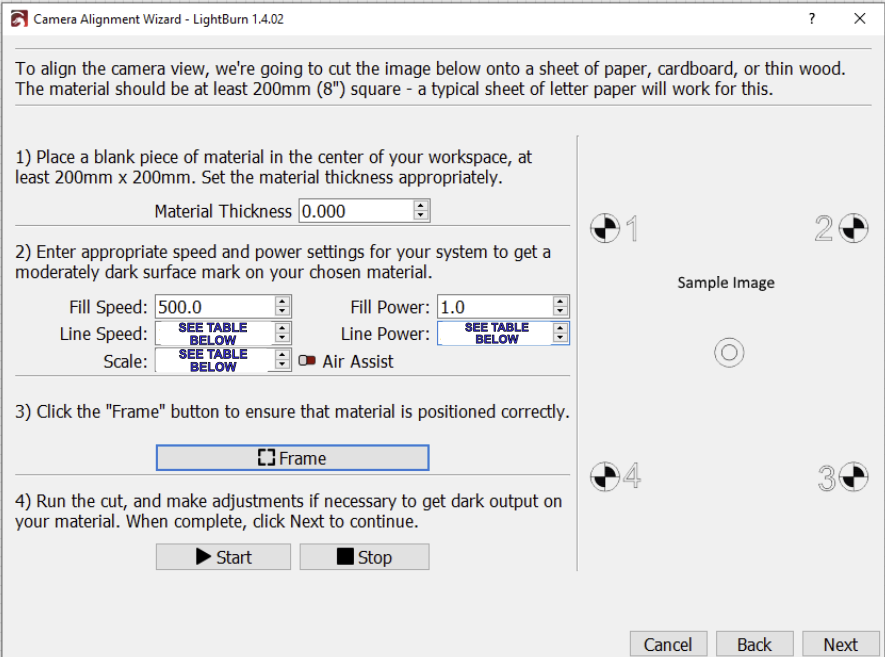
Task: Increase Line Power with the up arrow
Action: point(560,328)
